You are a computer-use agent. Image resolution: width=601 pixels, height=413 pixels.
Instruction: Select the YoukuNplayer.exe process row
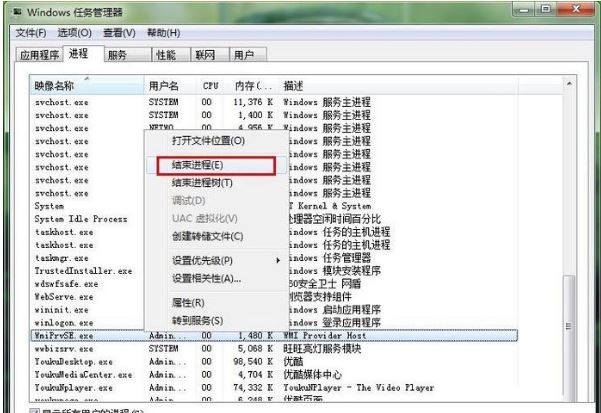click(274, 388)
